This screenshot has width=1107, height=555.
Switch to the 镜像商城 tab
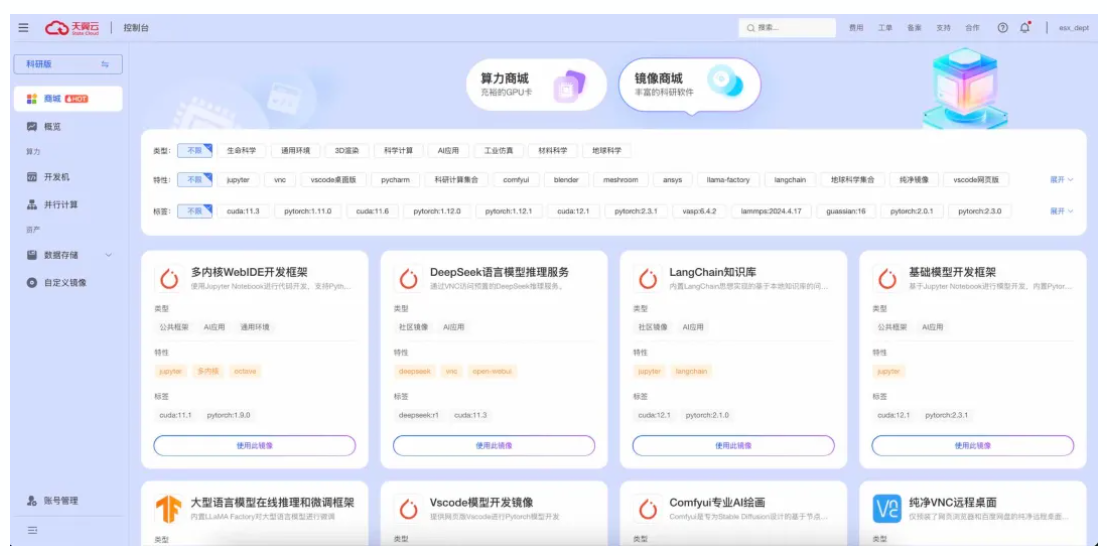point(690,85)
